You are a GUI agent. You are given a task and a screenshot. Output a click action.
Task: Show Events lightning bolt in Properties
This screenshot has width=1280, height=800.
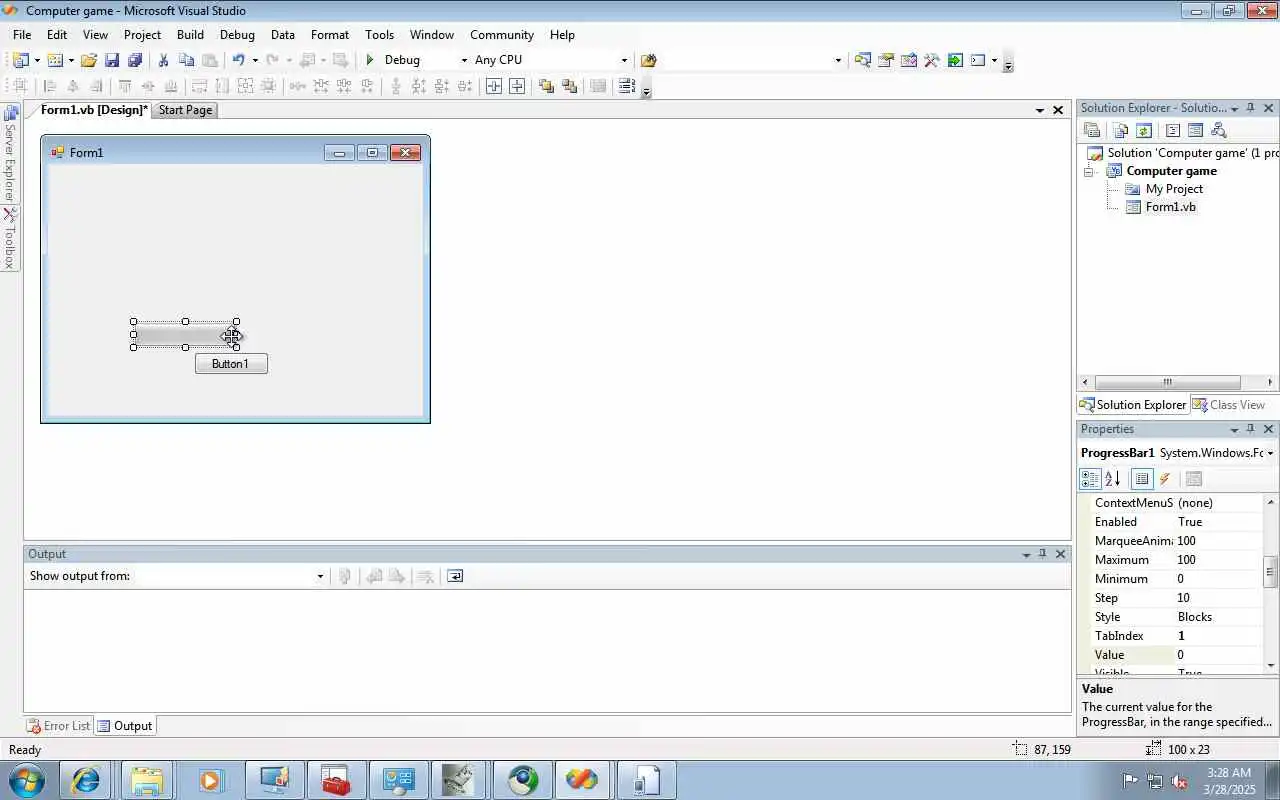[1165, 479]
